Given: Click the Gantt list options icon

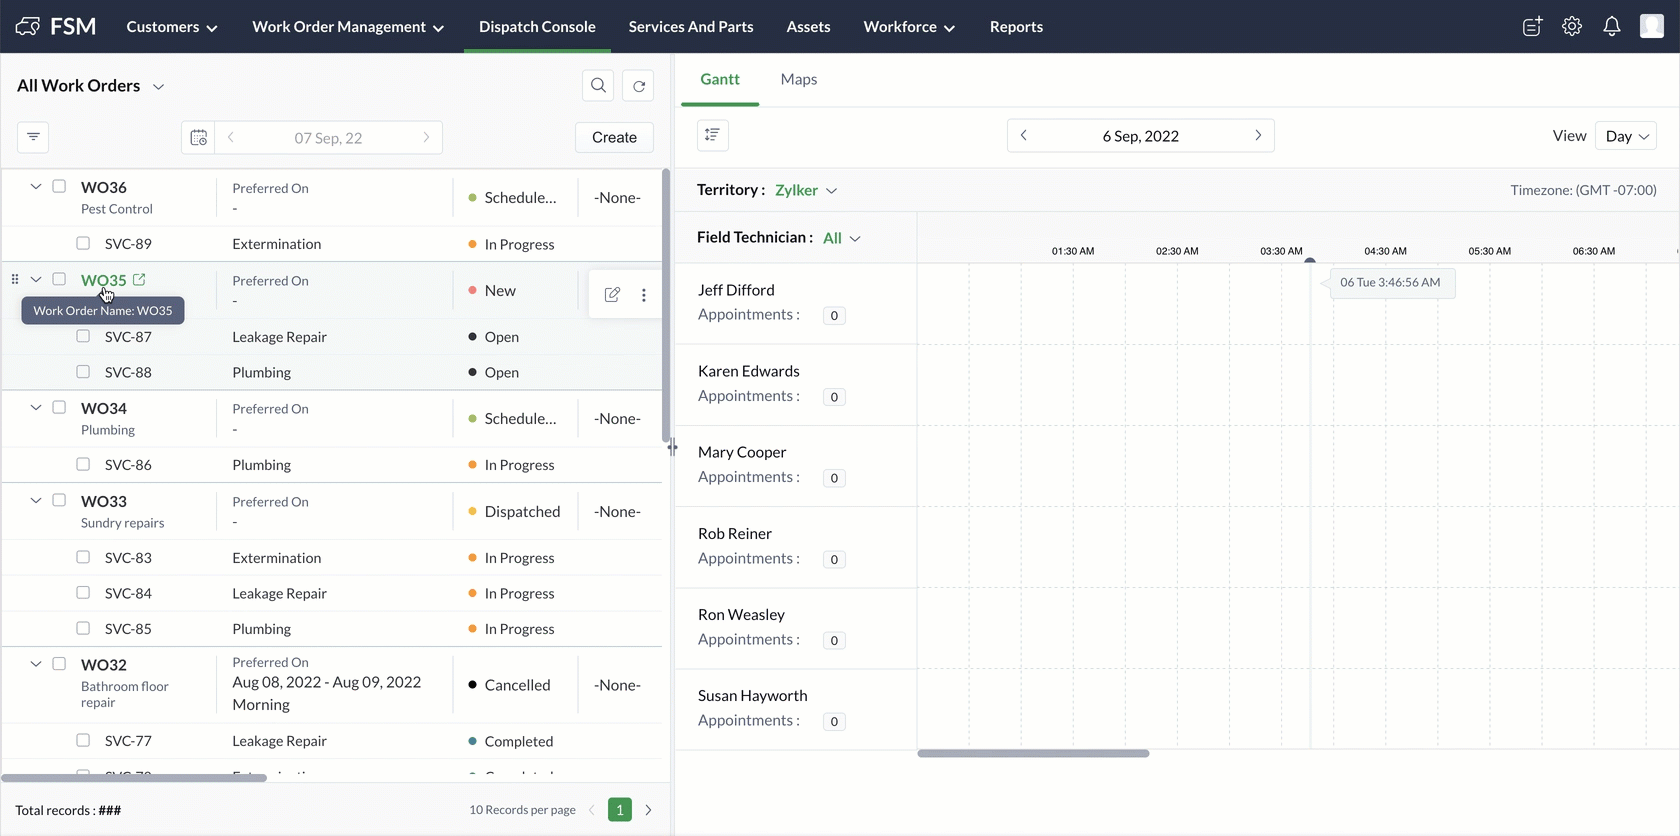Looking at the screenshot, I should (712, 135).
